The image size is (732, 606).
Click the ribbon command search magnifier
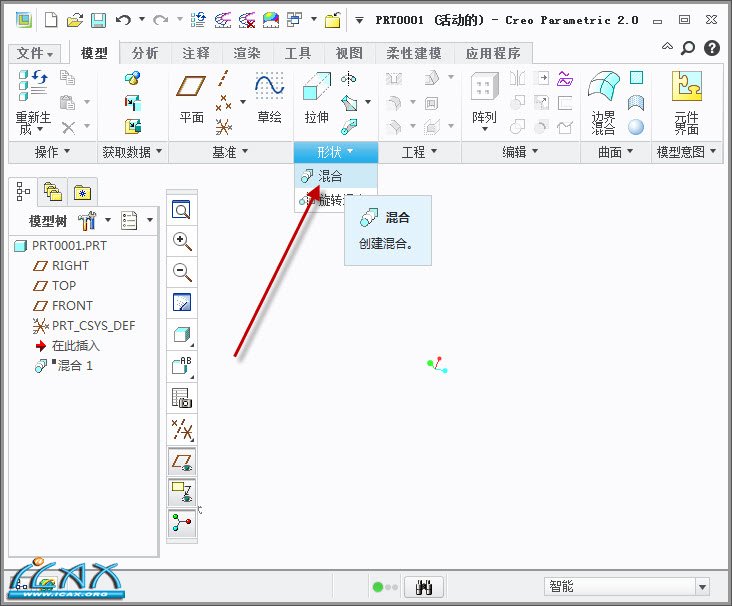(x=688, y=48)
